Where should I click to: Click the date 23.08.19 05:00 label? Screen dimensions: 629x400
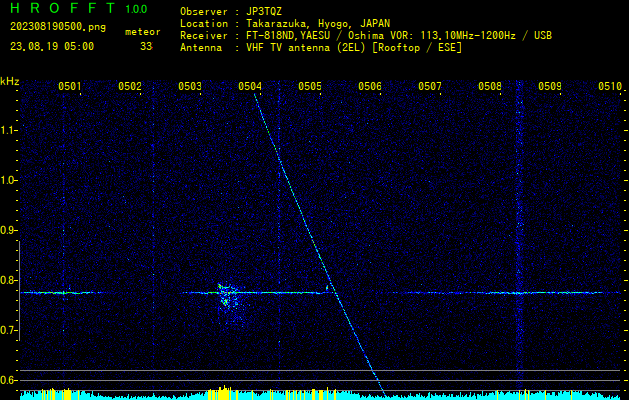(52, 46)
